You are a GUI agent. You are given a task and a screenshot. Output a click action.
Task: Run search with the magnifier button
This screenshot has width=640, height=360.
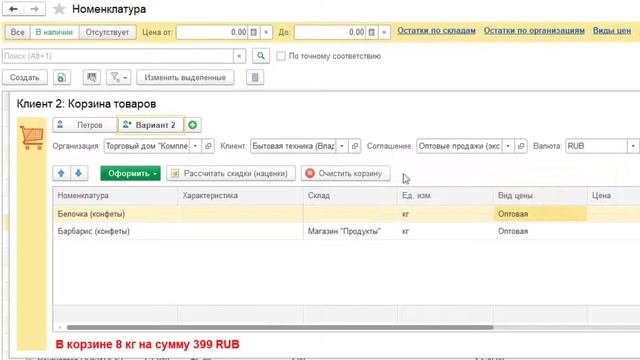[x=261, y=56]
